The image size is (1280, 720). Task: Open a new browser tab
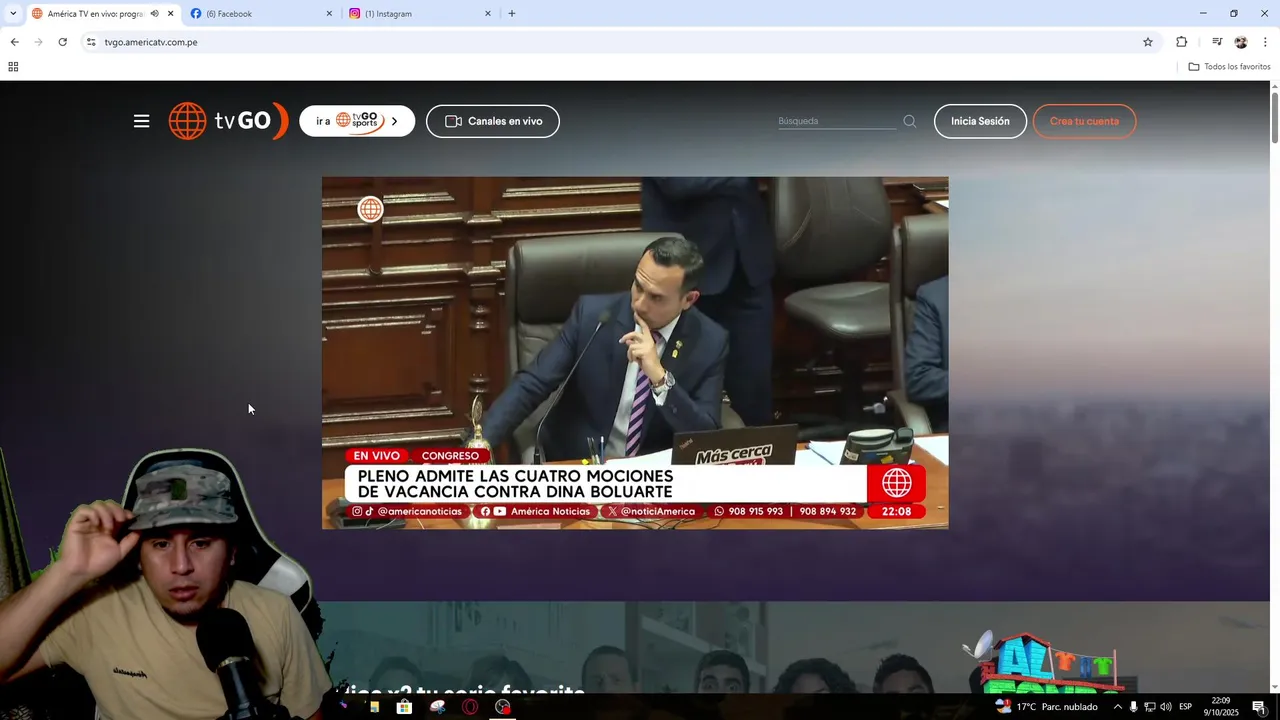pyautogui.click(x=512, y=14)
